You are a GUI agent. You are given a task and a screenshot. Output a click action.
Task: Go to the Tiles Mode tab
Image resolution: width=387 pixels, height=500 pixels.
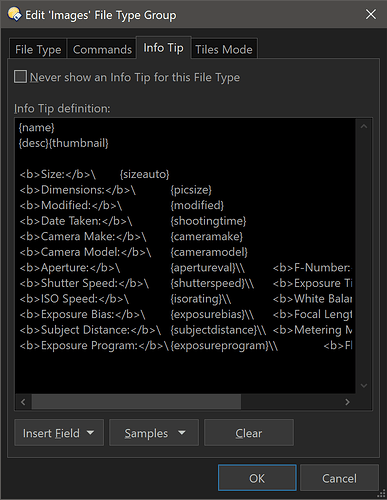tap(224, 49)
